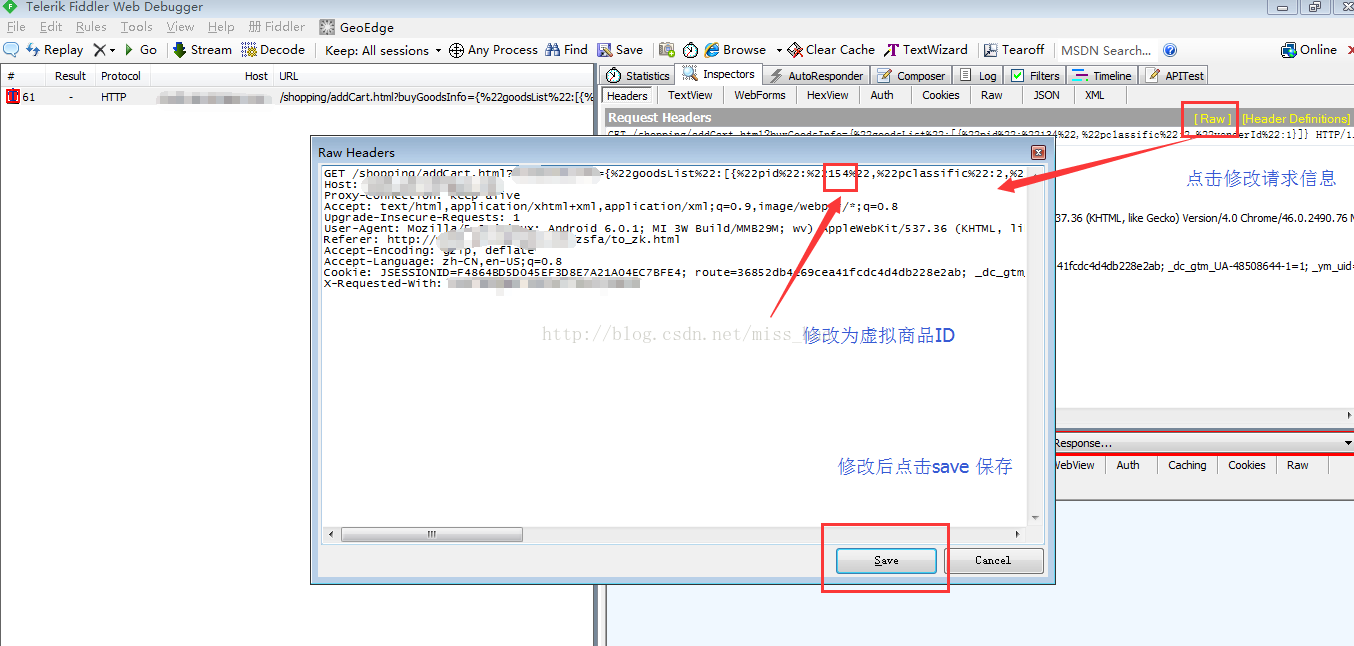
Task: Select the request WebForms inspector tab
Action: point(760,95)
